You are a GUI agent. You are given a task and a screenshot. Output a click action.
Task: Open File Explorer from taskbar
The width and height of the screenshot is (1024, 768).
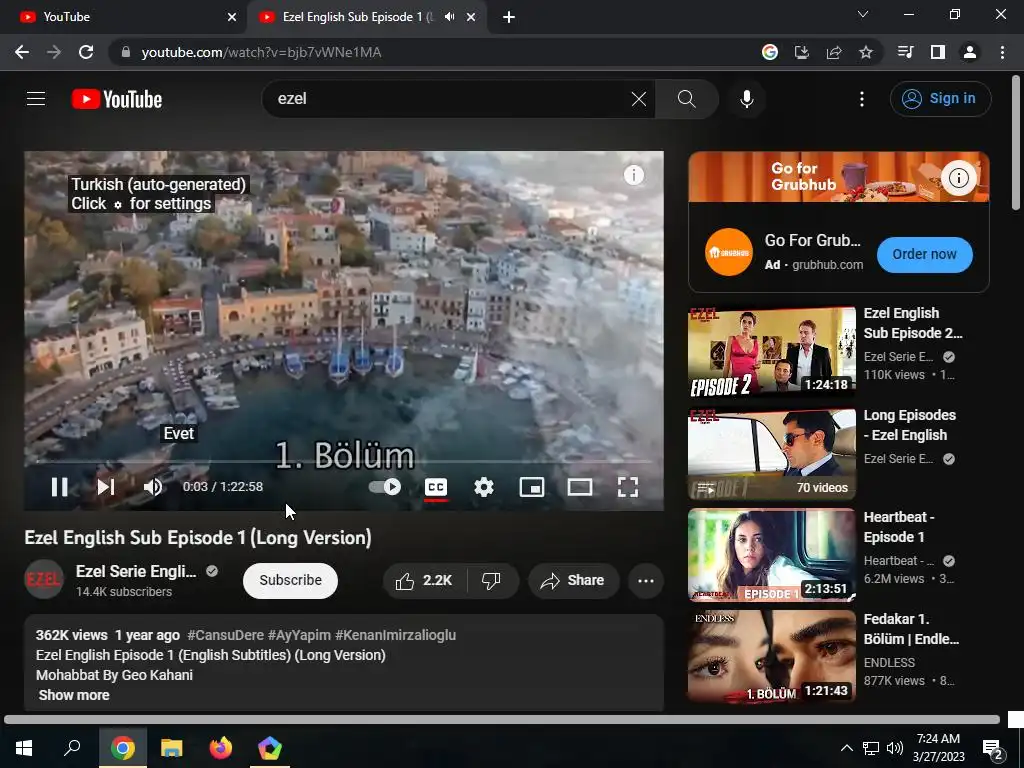point(172,748)
